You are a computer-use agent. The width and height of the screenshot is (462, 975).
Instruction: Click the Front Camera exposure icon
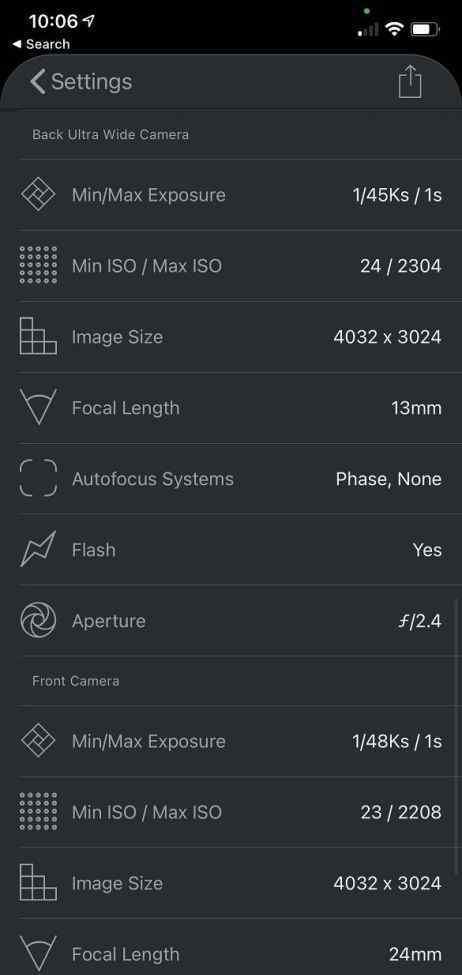click(38, 741)
